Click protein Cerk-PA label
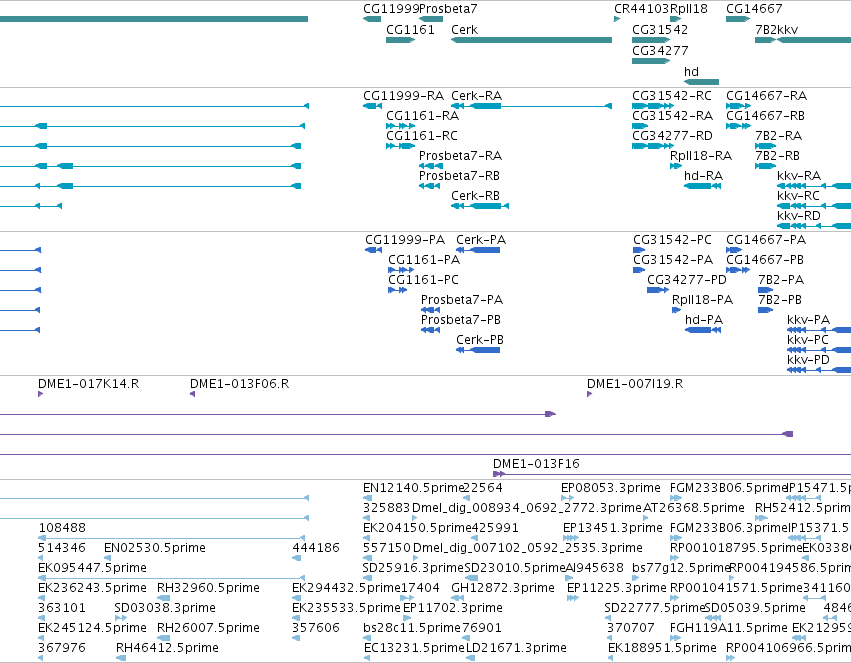The height and width of the screenshot is (663, 851). click(481, 240)
